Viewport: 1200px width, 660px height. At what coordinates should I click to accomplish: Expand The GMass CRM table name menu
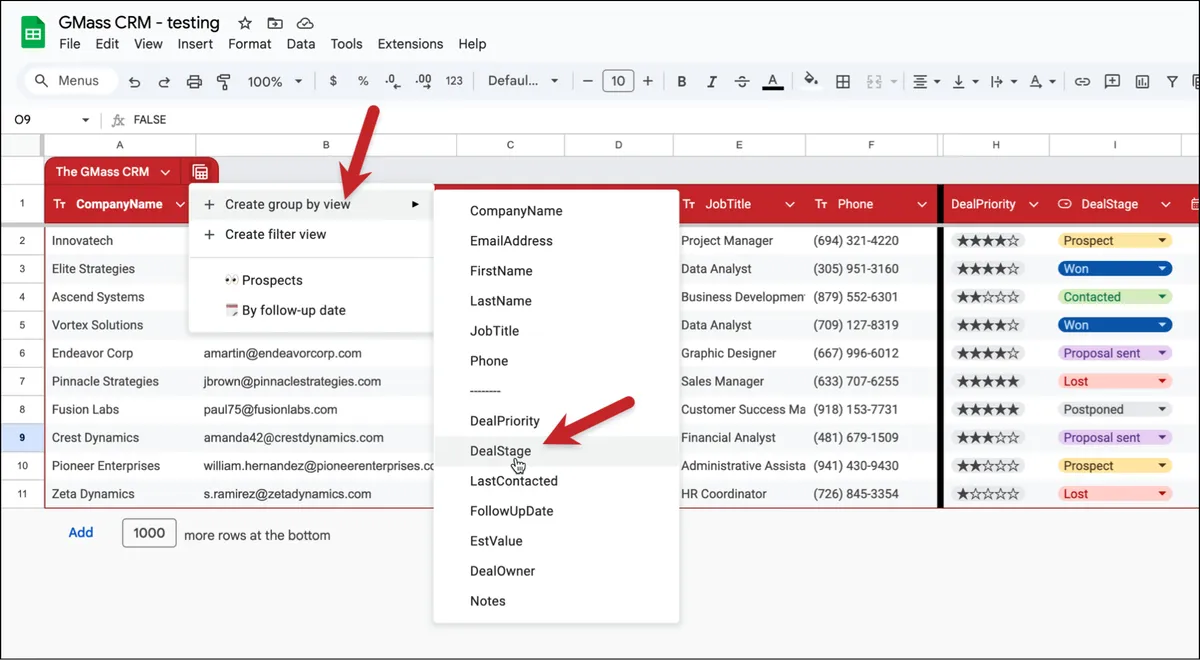(x=166, y=172)
